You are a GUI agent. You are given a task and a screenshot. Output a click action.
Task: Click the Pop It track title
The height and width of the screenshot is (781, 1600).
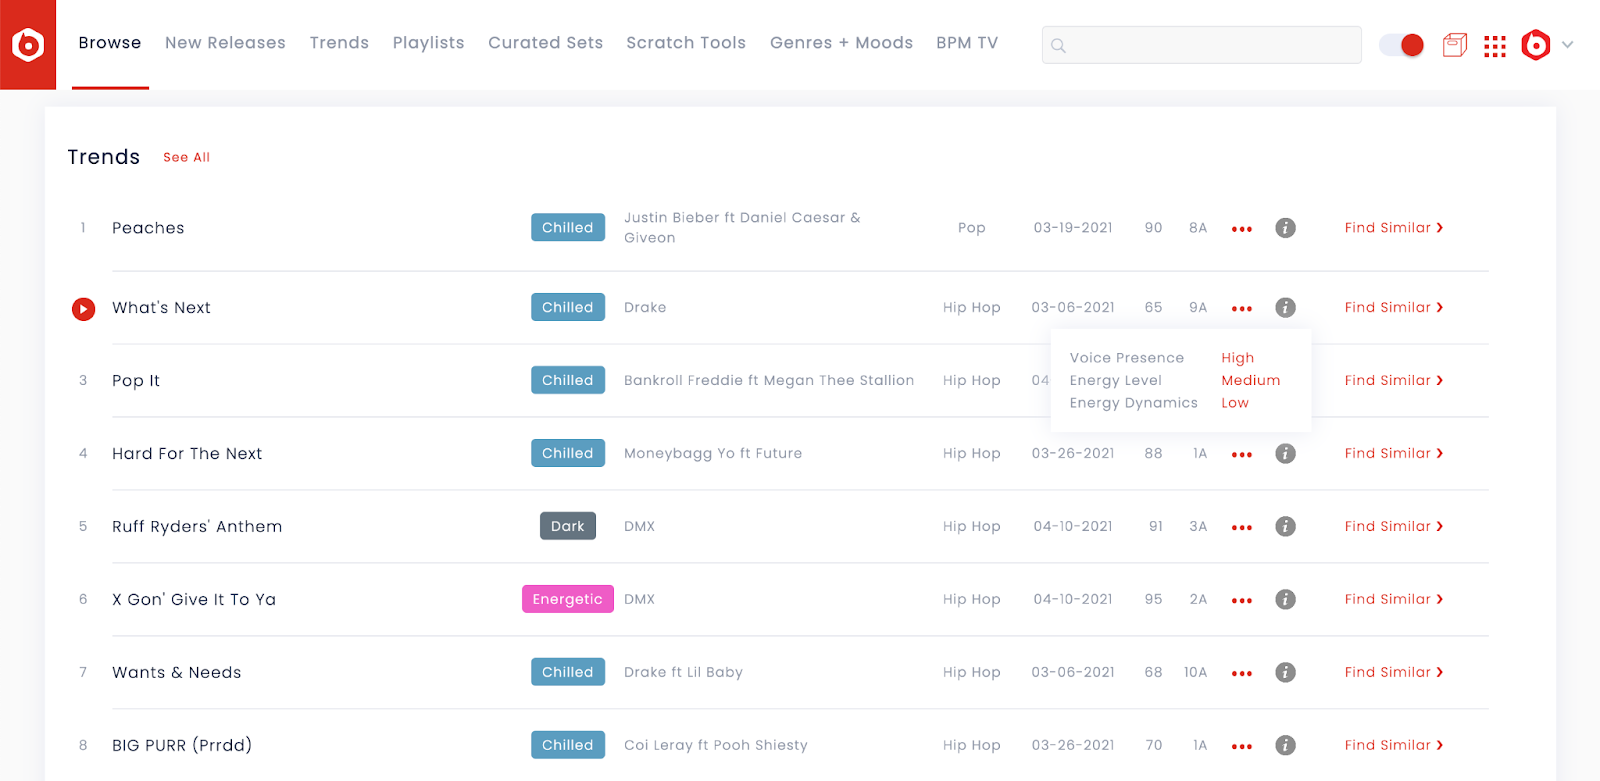point(136,381)
